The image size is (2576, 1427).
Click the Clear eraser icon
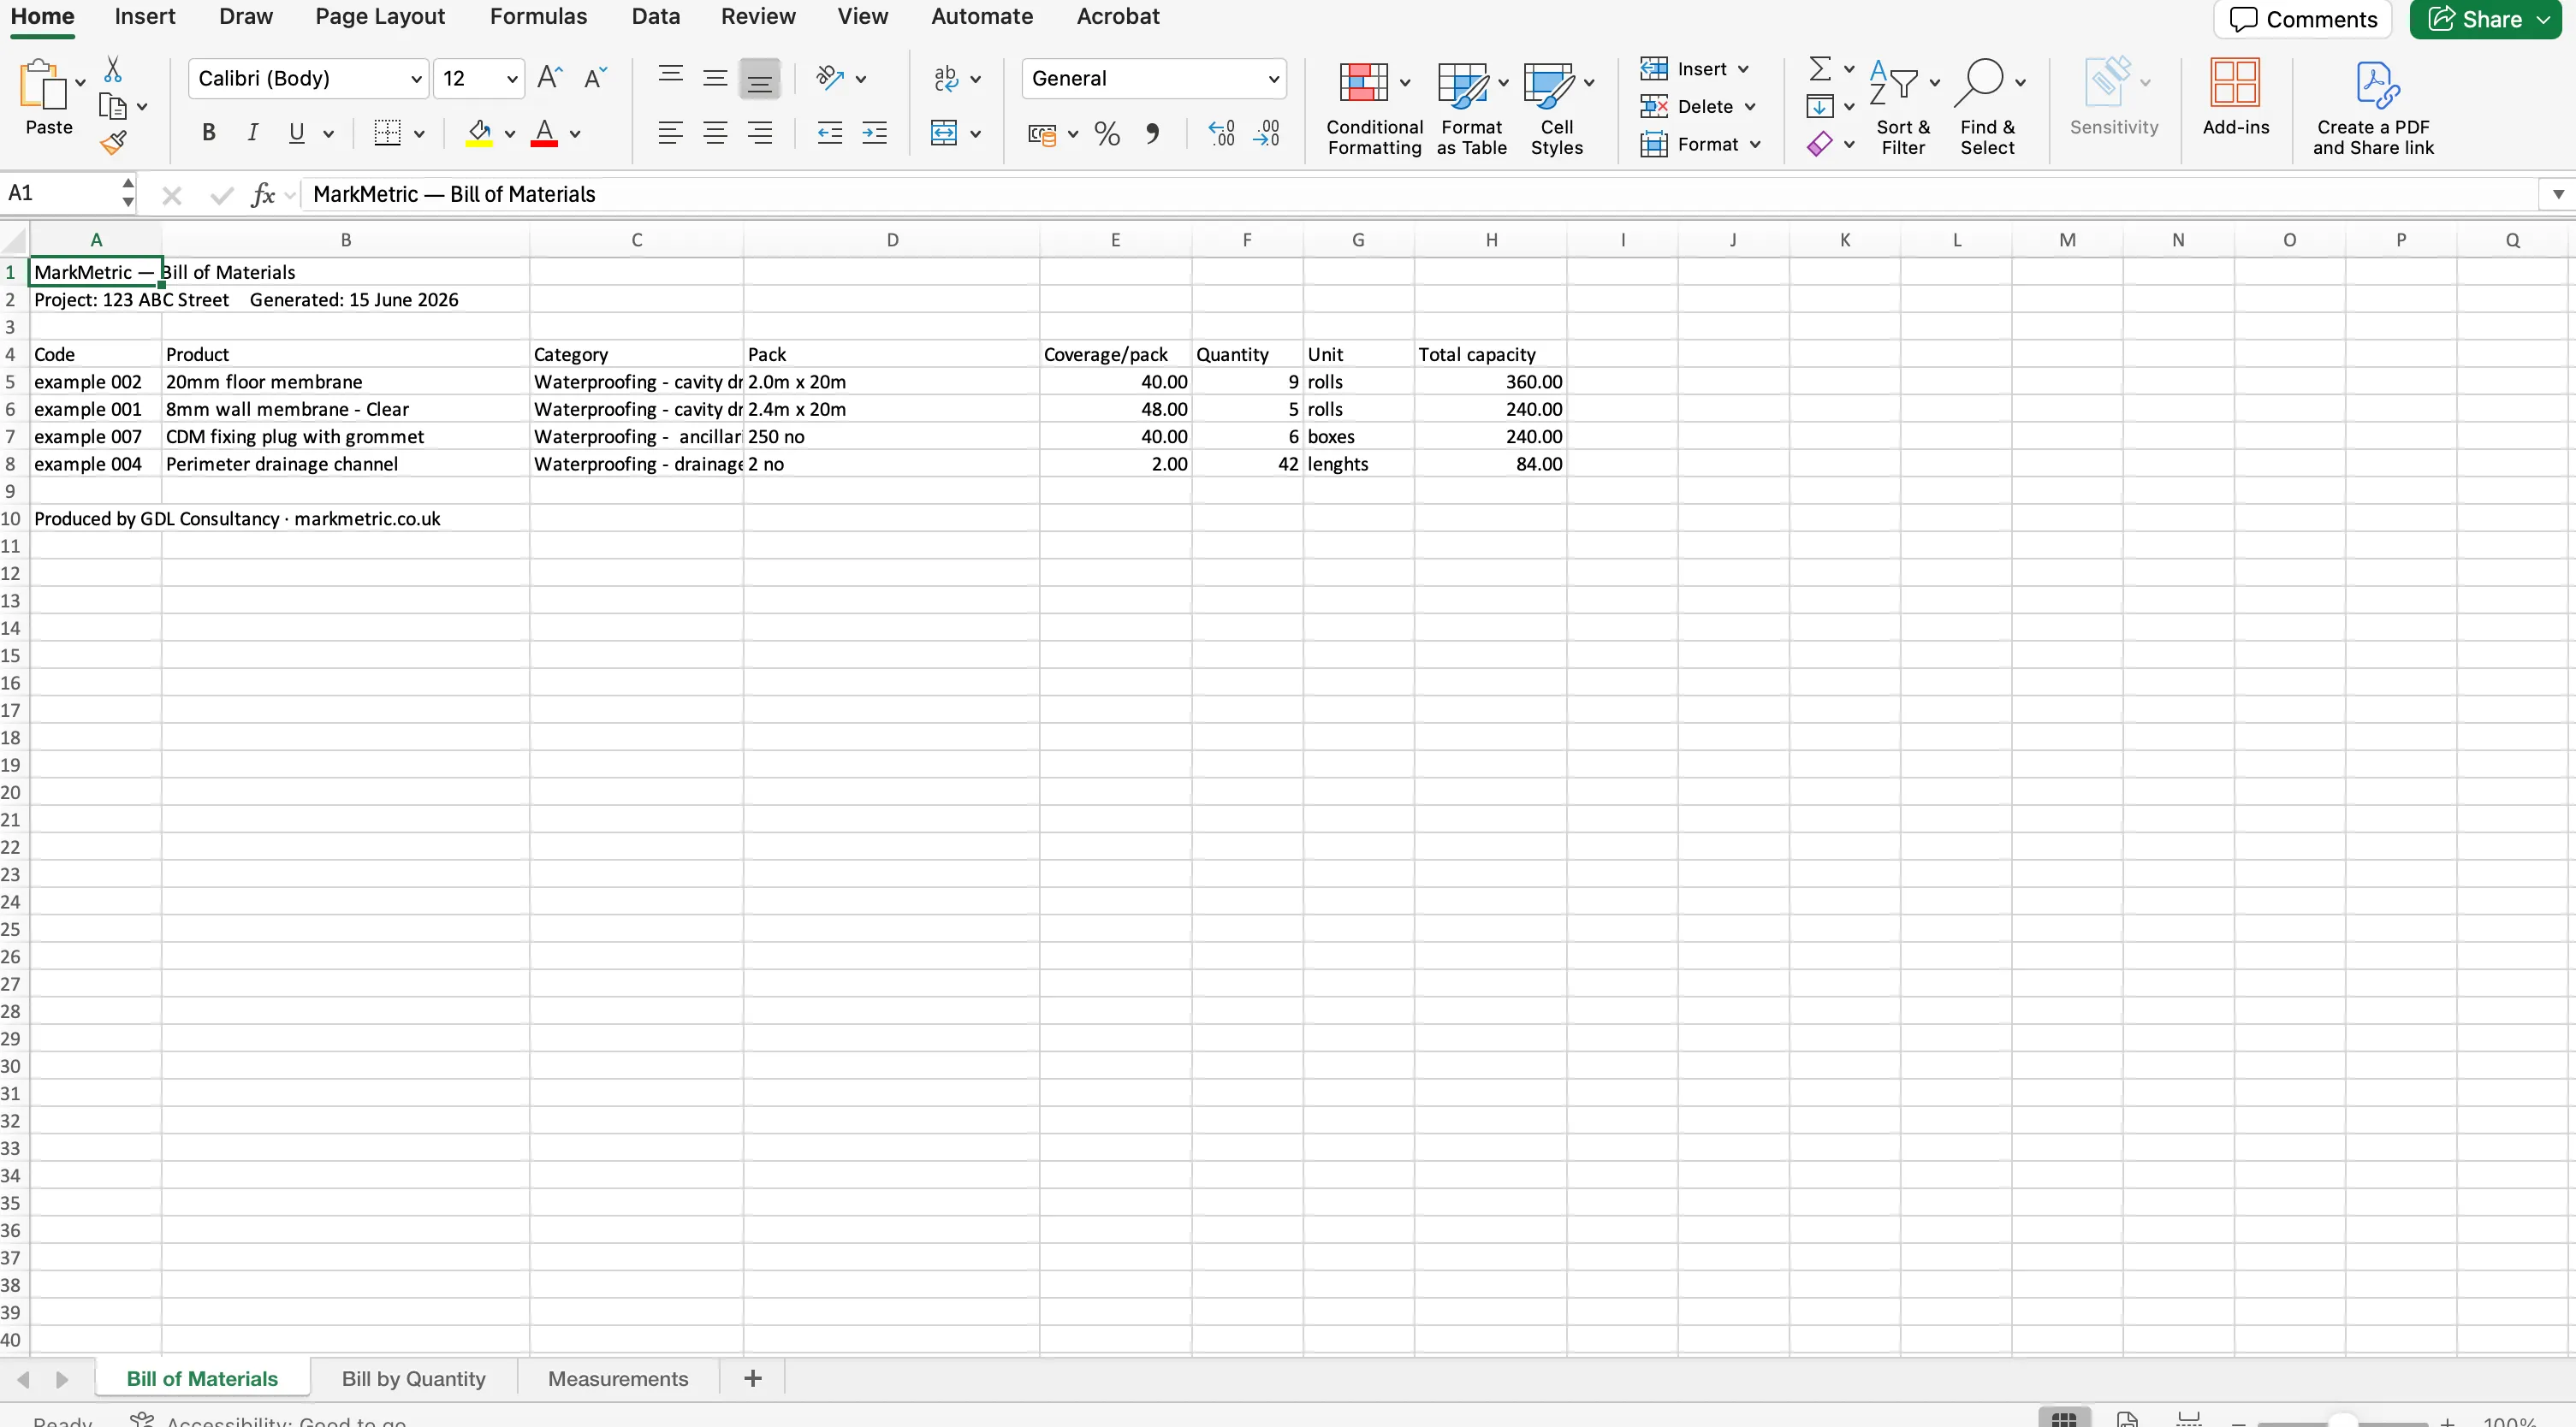1820,144
